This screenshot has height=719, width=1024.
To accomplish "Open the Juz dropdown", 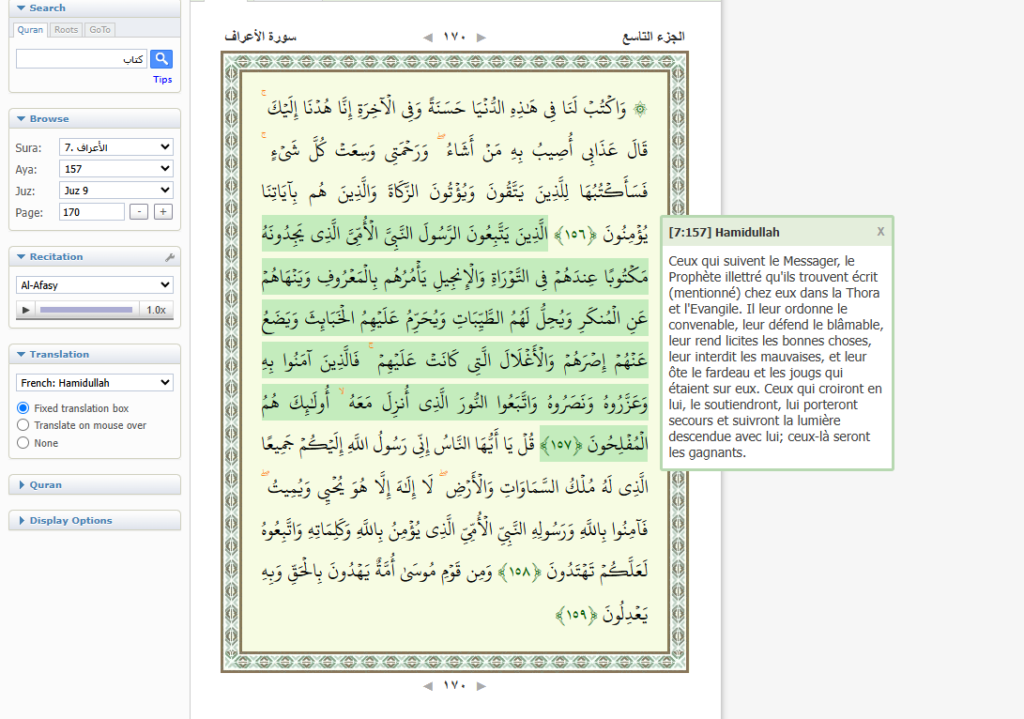I will tap(116, 190).
